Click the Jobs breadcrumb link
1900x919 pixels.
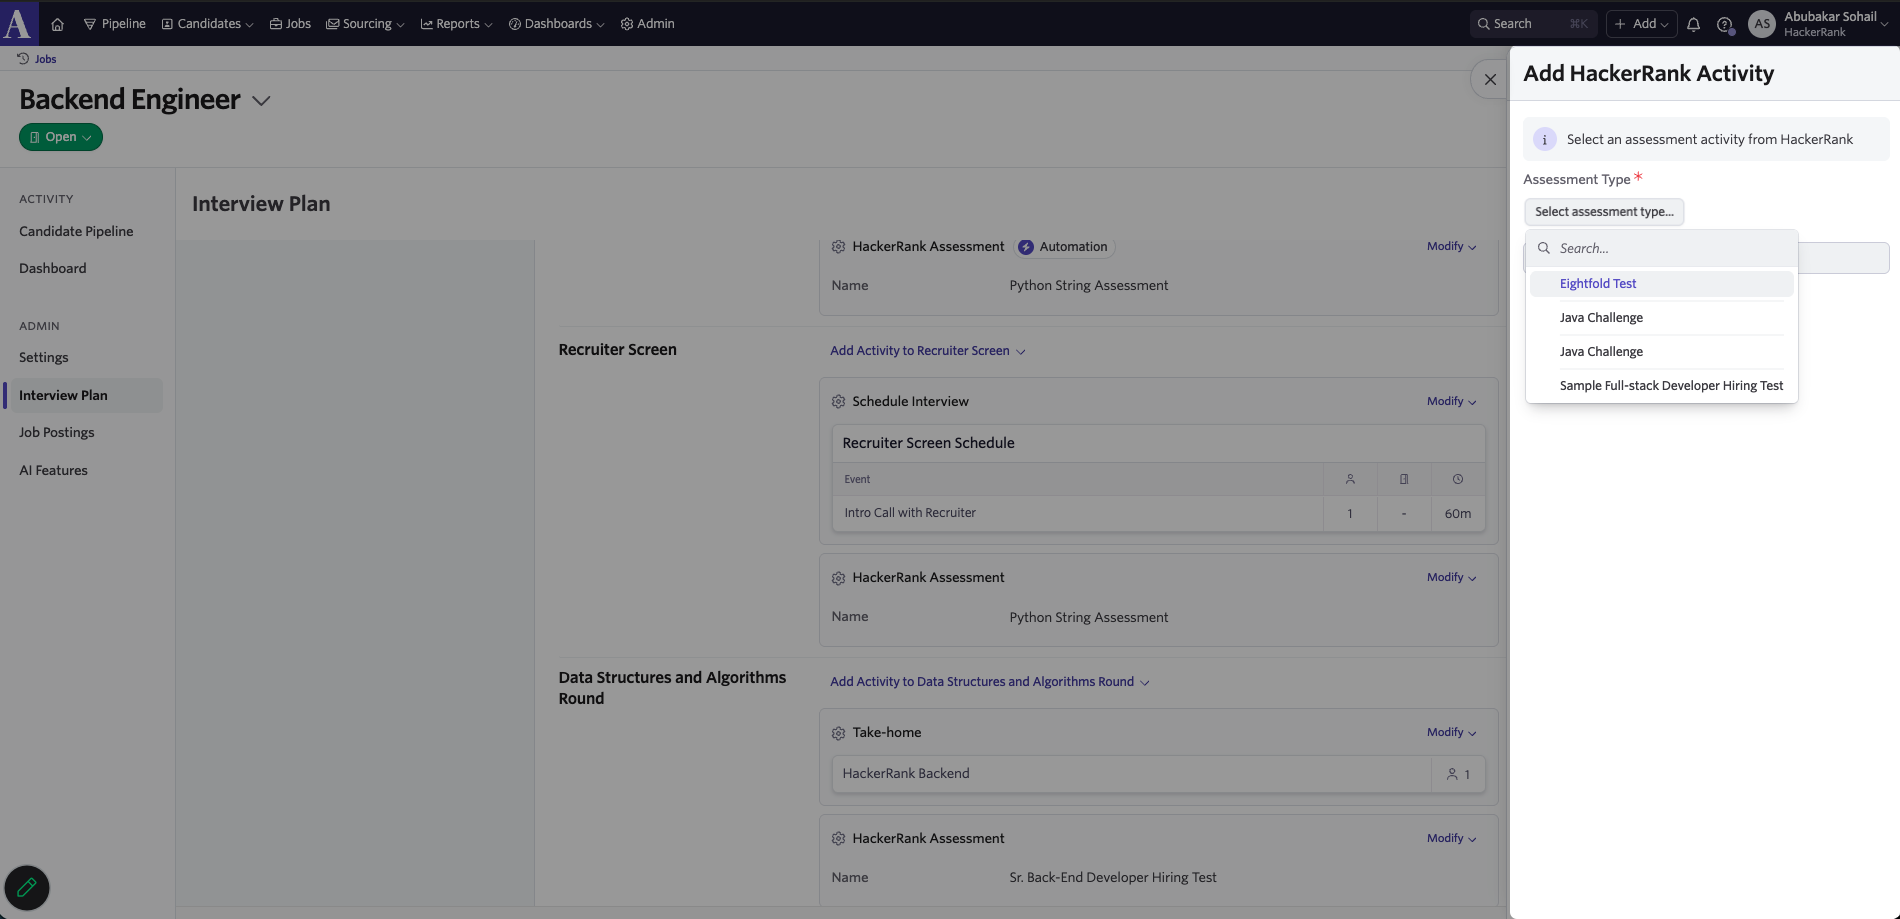pos(45,59)
